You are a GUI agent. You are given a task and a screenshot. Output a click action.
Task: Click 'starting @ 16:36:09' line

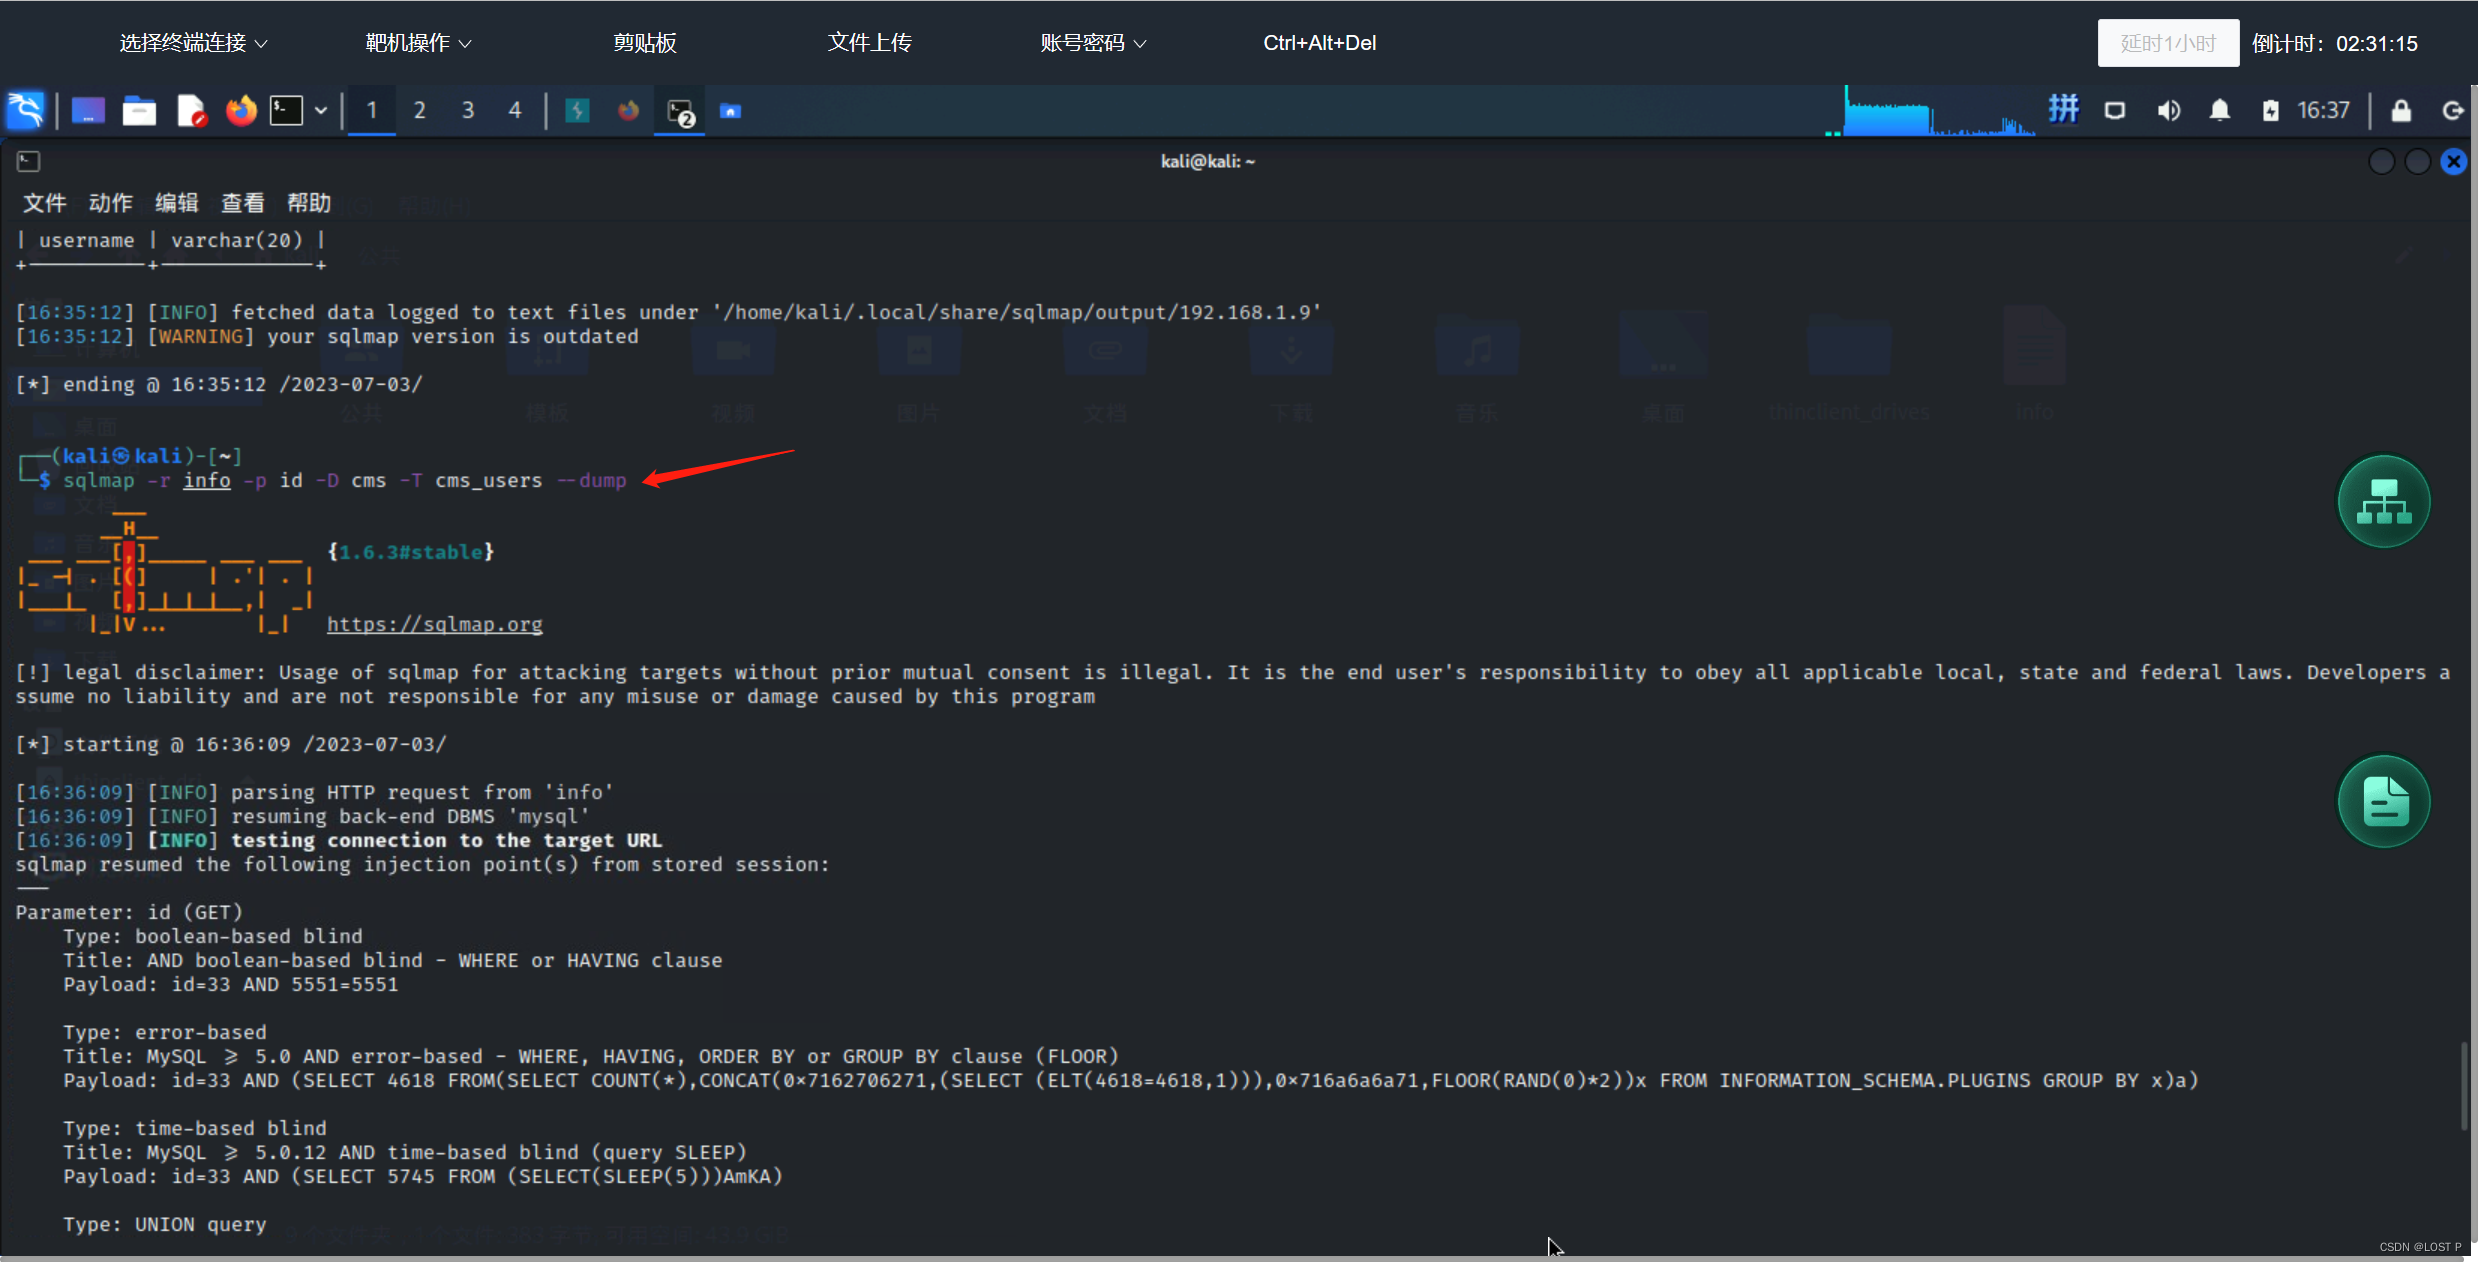pos(231,744)
